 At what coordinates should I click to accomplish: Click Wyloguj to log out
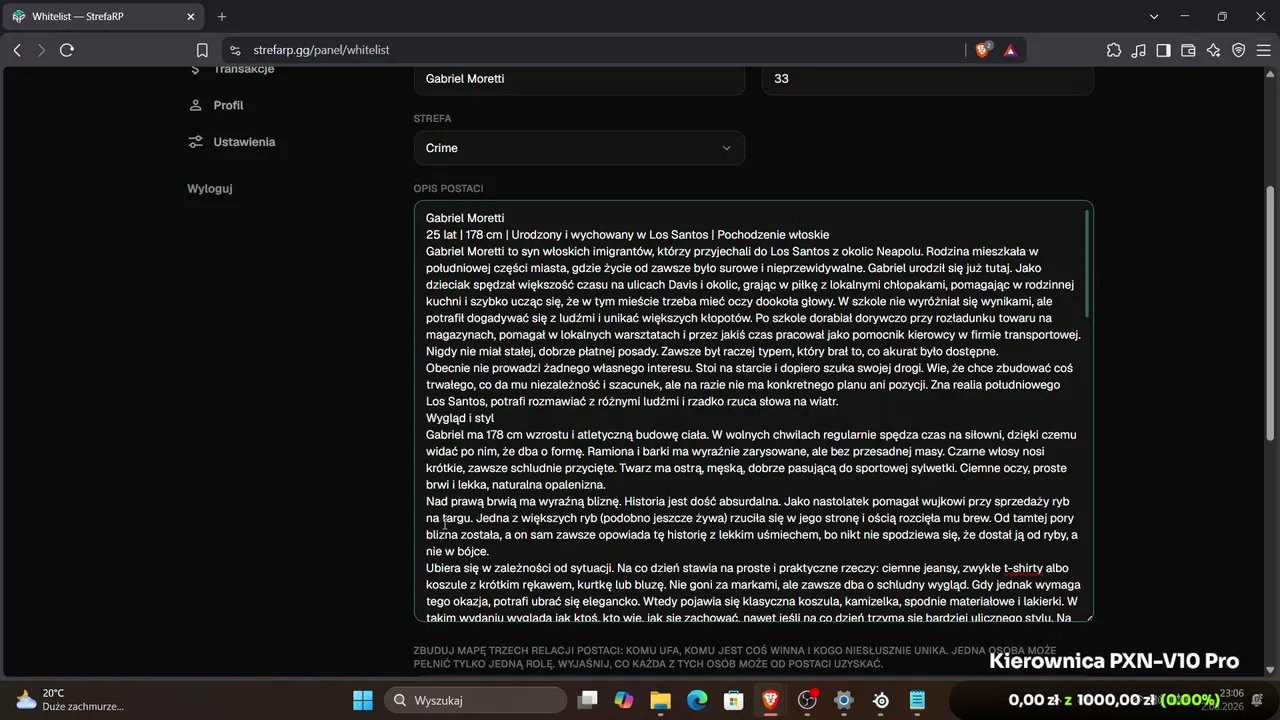pos(210,189)
